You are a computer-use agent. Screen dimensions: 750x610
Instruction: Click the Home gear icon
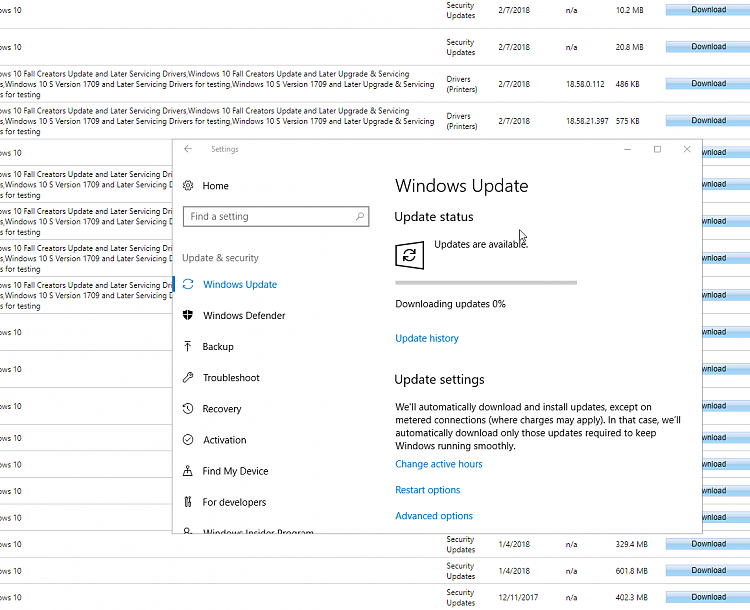pyautogui.click(x=188, y=186)
